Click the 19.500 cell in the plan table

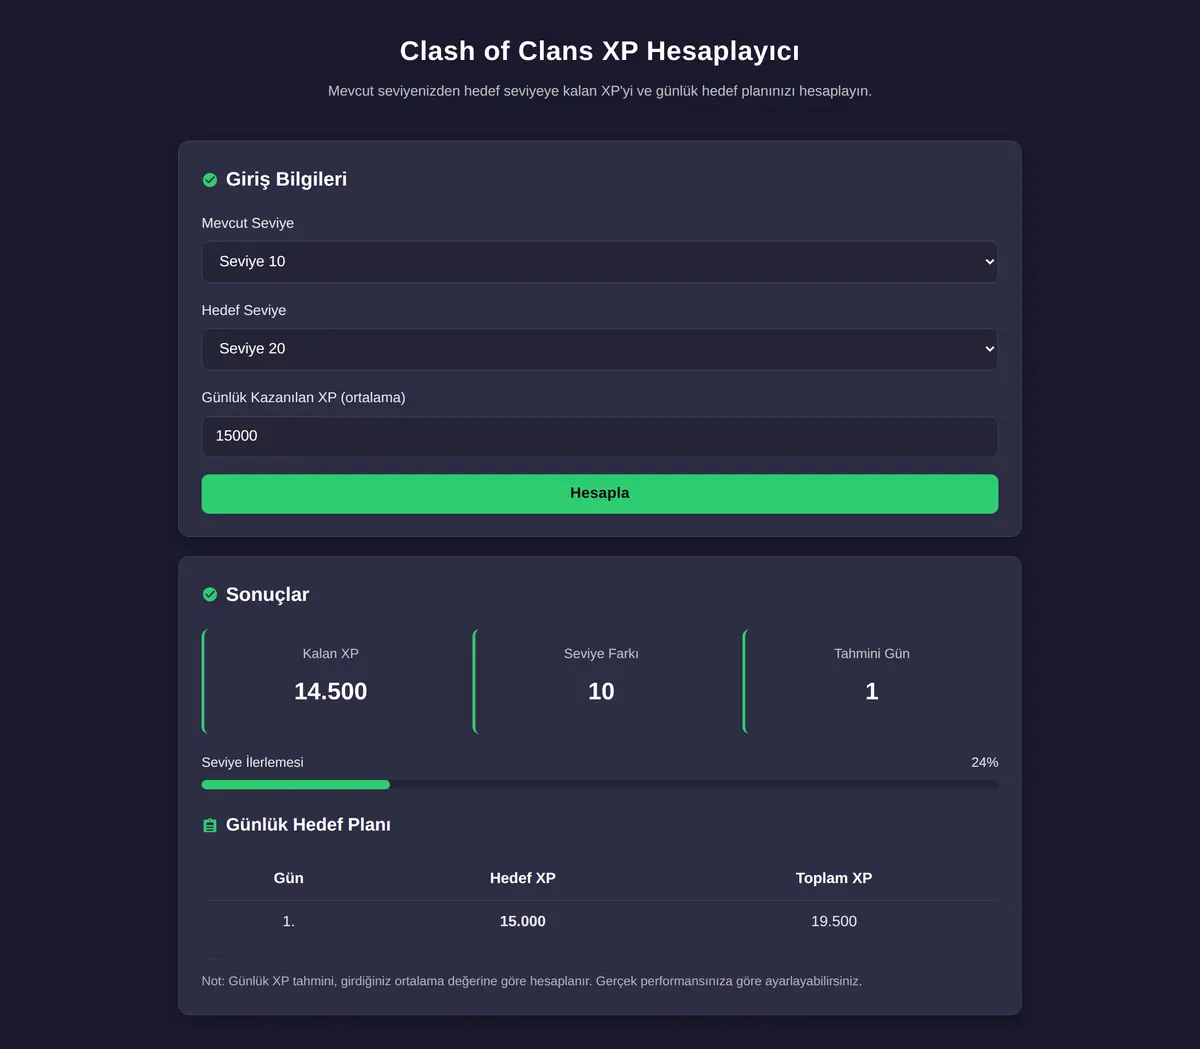834,921
